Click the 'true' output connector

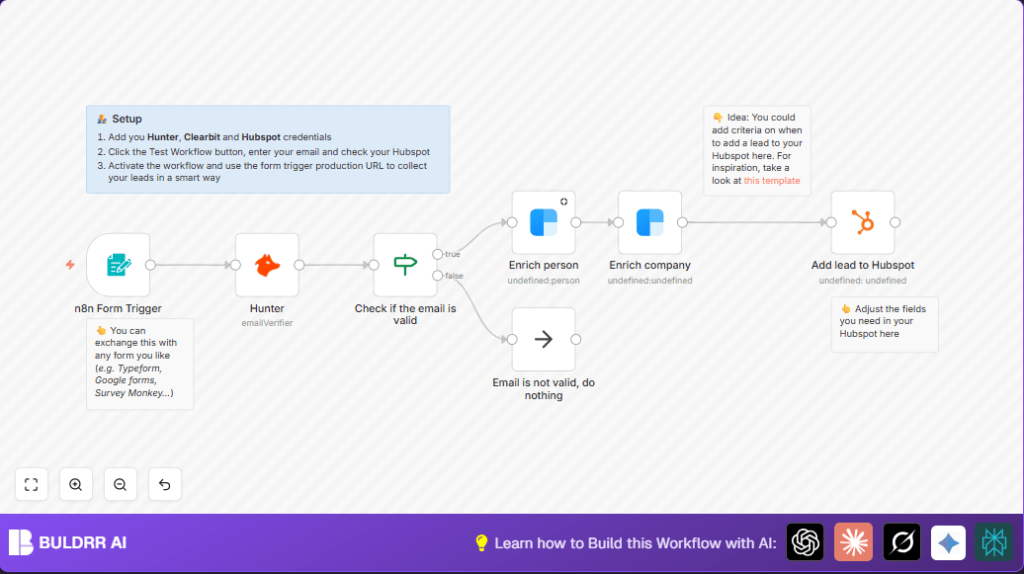438,254
